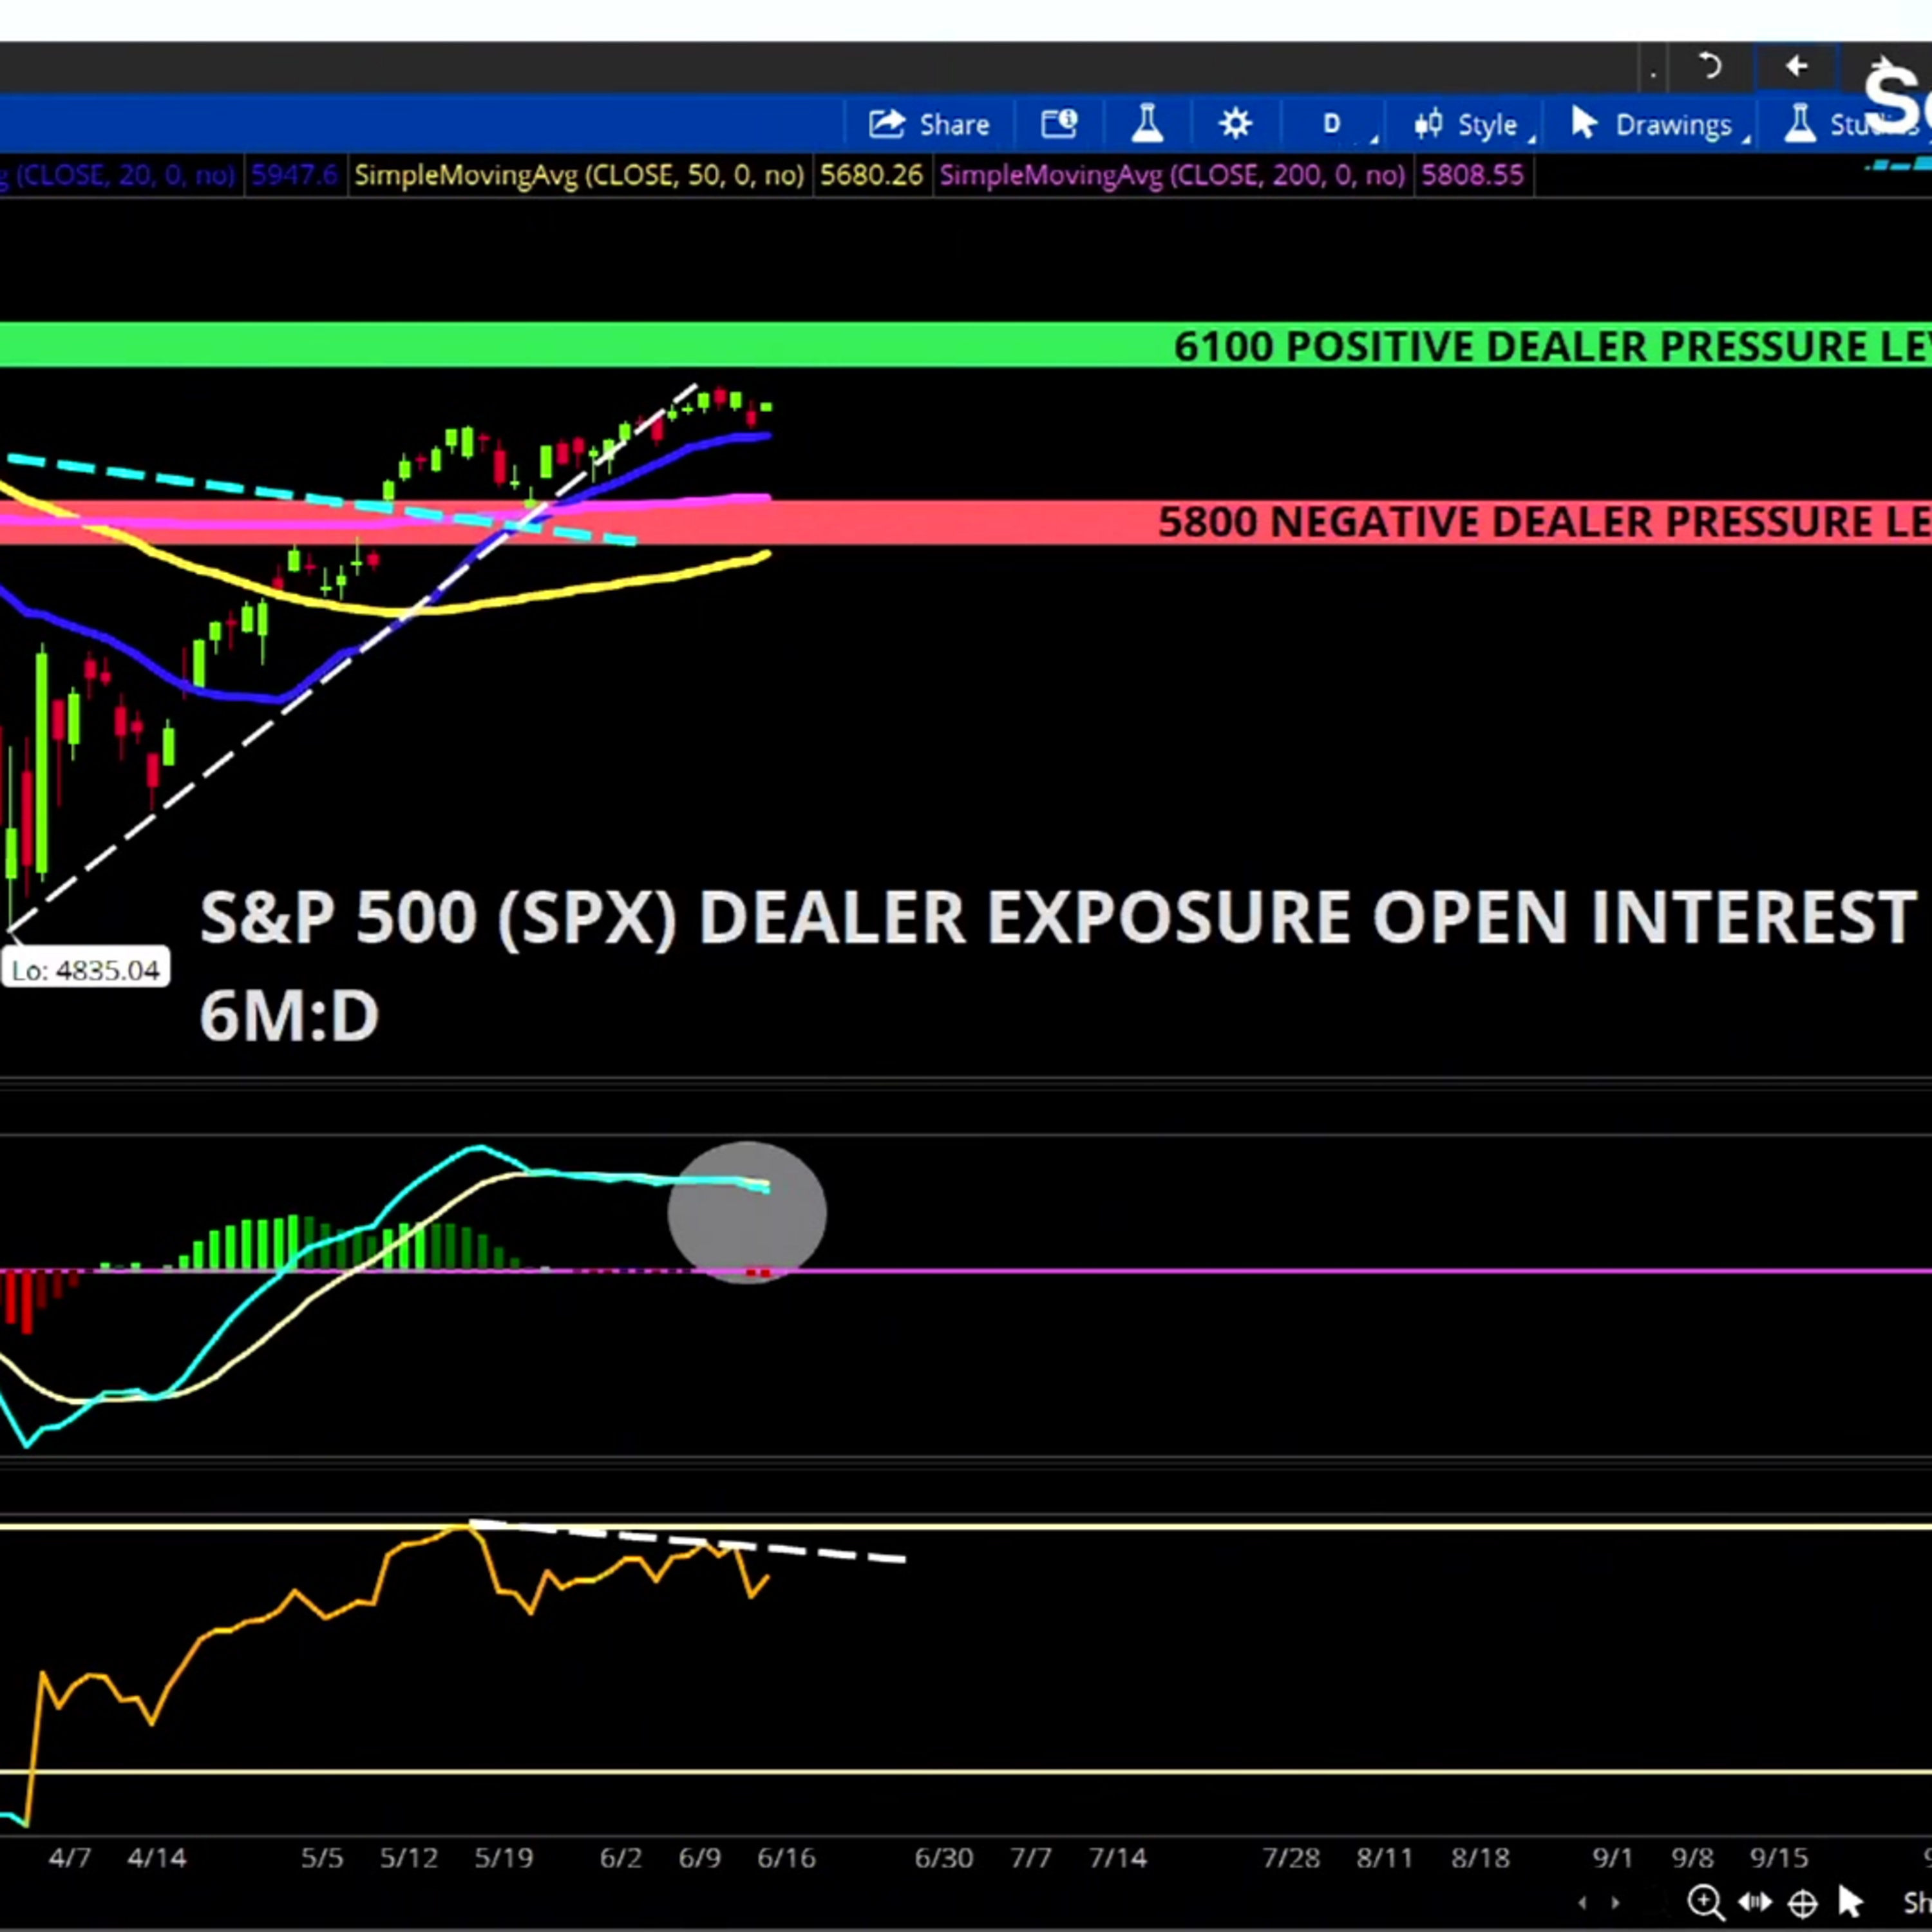Select the pointer cursor at bottom right

coord(1849,1902)
